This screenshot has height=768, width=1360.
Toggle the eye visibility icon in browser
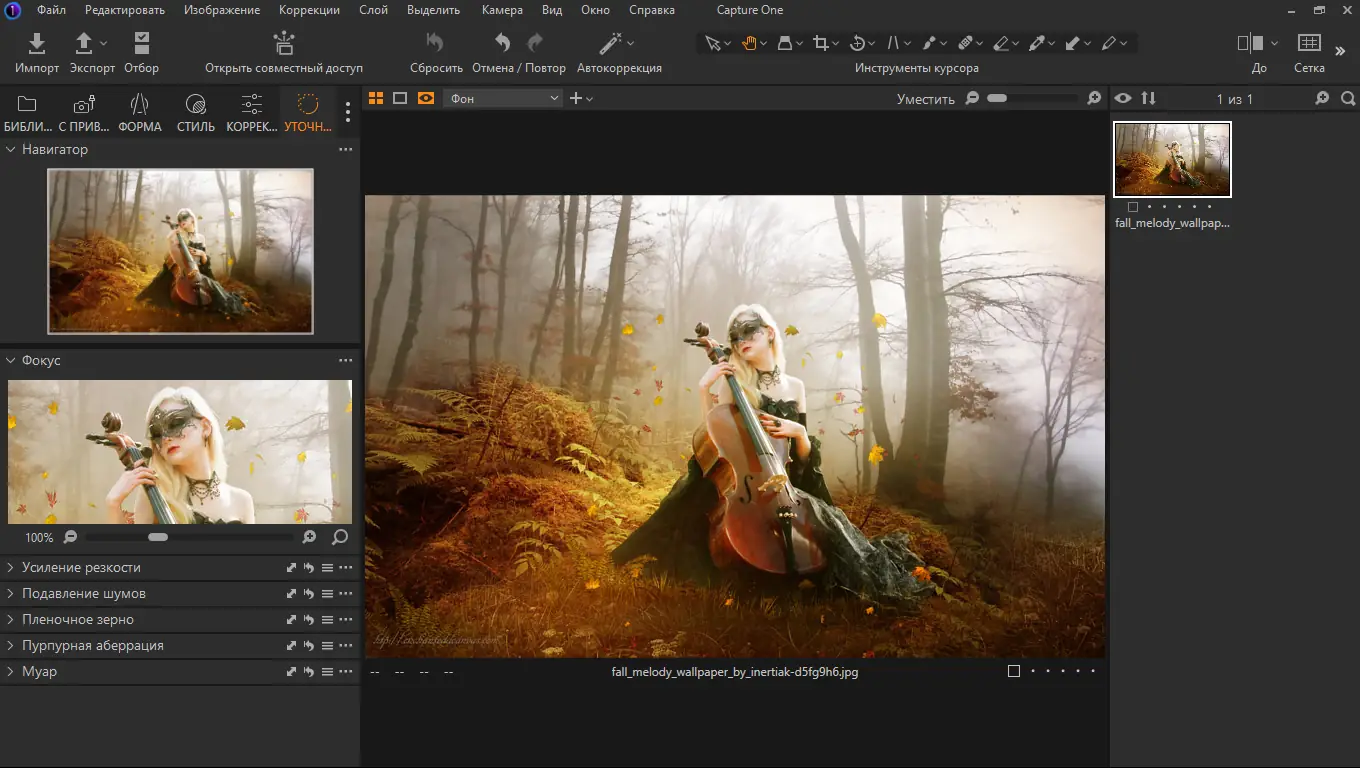click(1124, 98)
